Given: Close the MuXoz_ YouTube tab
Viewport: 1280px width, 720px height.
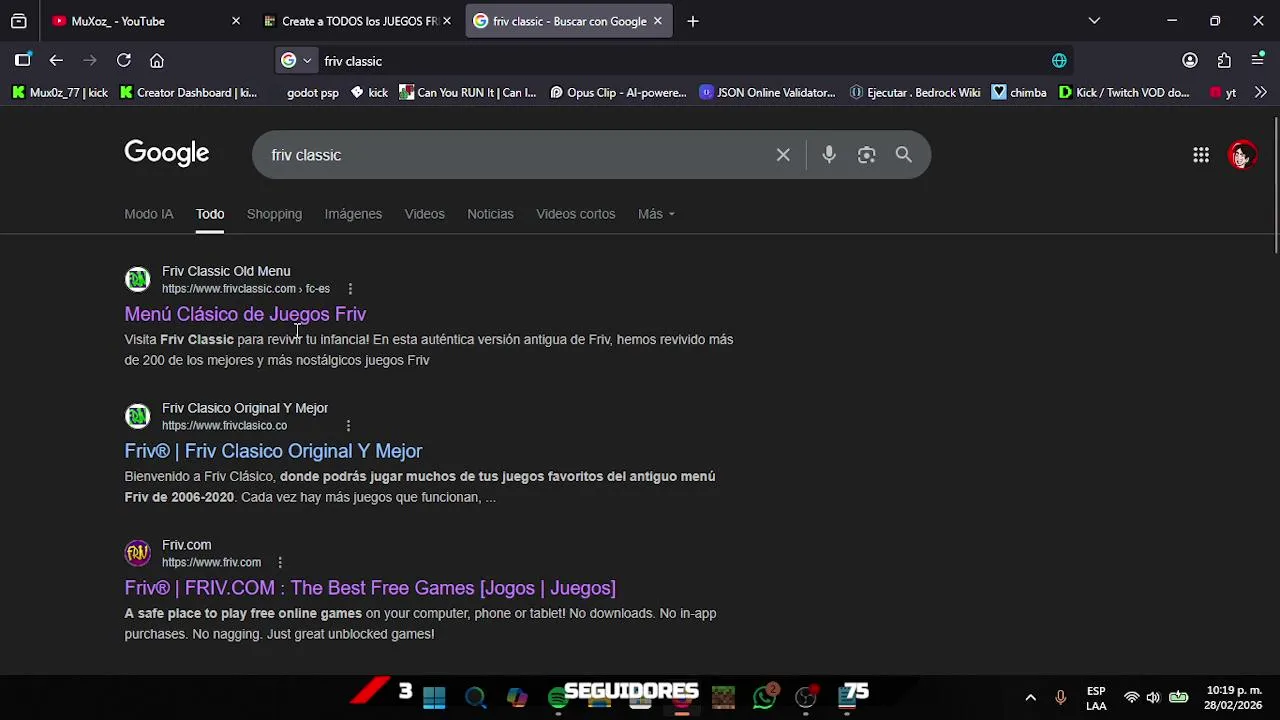Looking at the screenshot, I should pyautogui.click(x=236, y=21).
